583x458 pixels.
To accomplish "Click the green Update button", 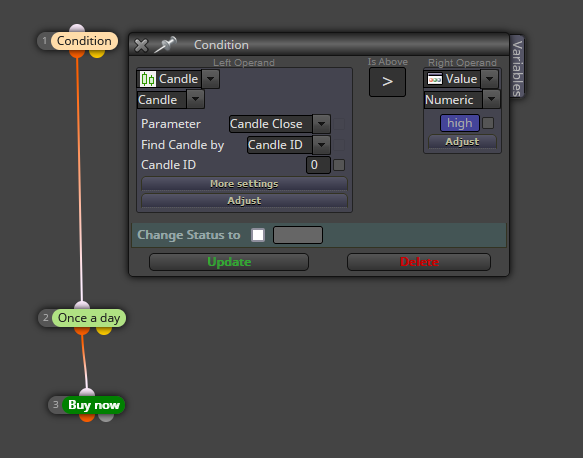I will pos(229,262).
